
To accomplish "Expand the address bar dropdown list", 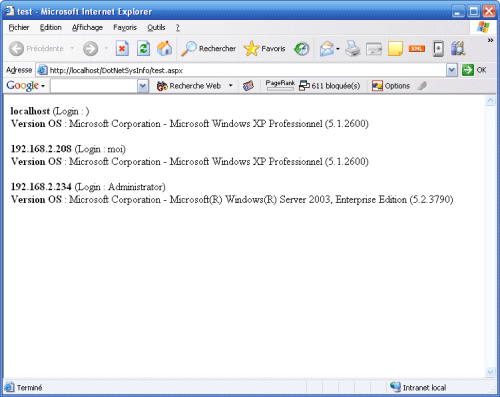I will pyautogui.click(x=452, y=70).
